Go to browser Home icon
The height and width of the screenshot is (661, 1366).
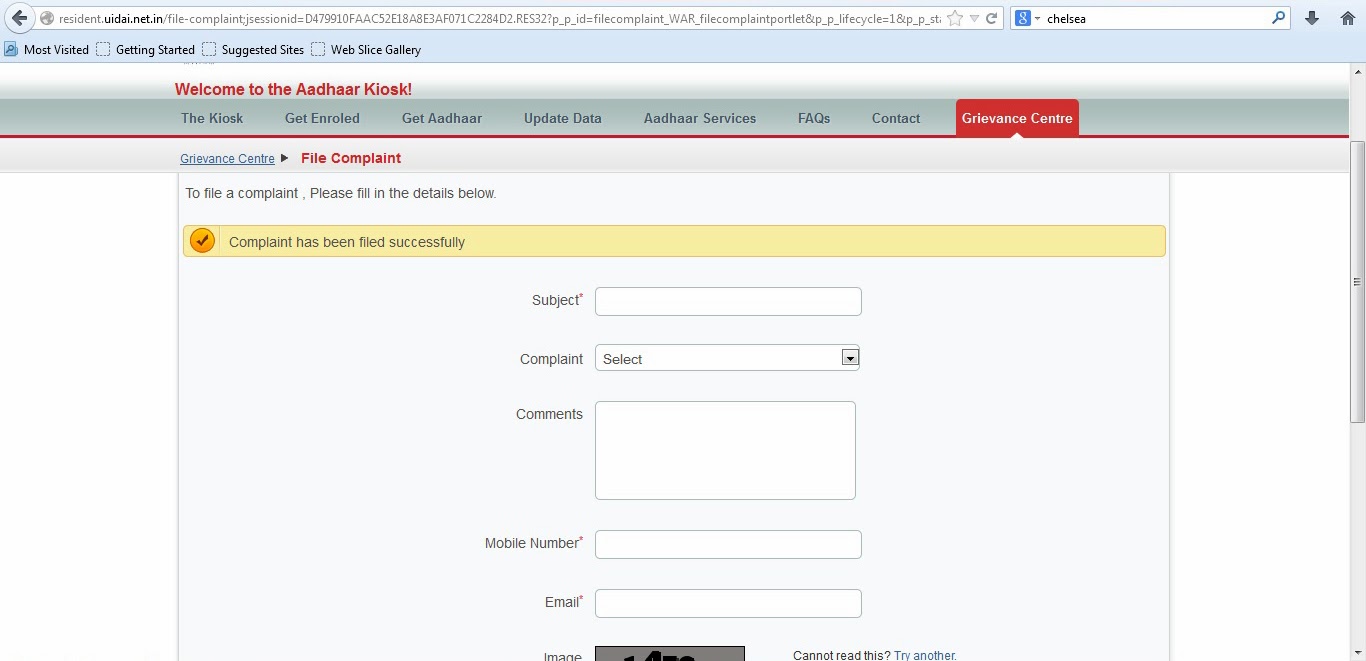[1347, 18]
